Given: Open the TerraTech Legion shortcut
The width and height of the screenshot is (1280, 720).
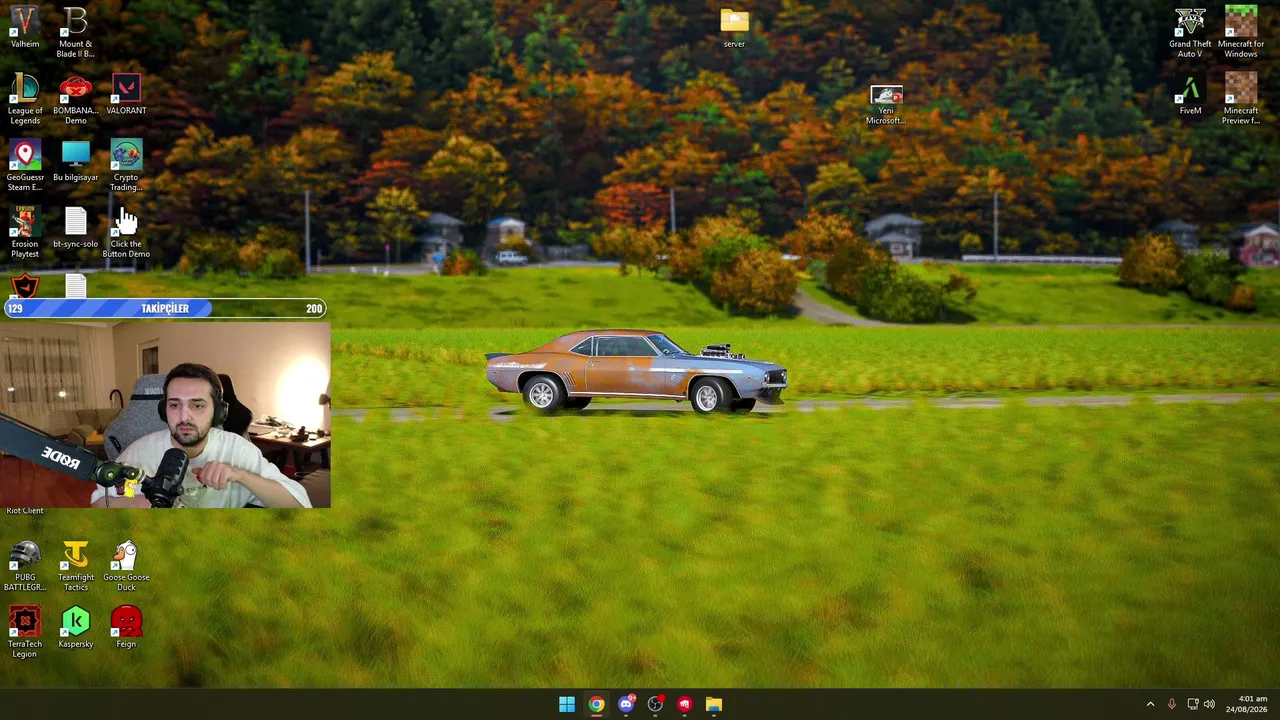Looking at the screenshot, I should click(25, 632).
